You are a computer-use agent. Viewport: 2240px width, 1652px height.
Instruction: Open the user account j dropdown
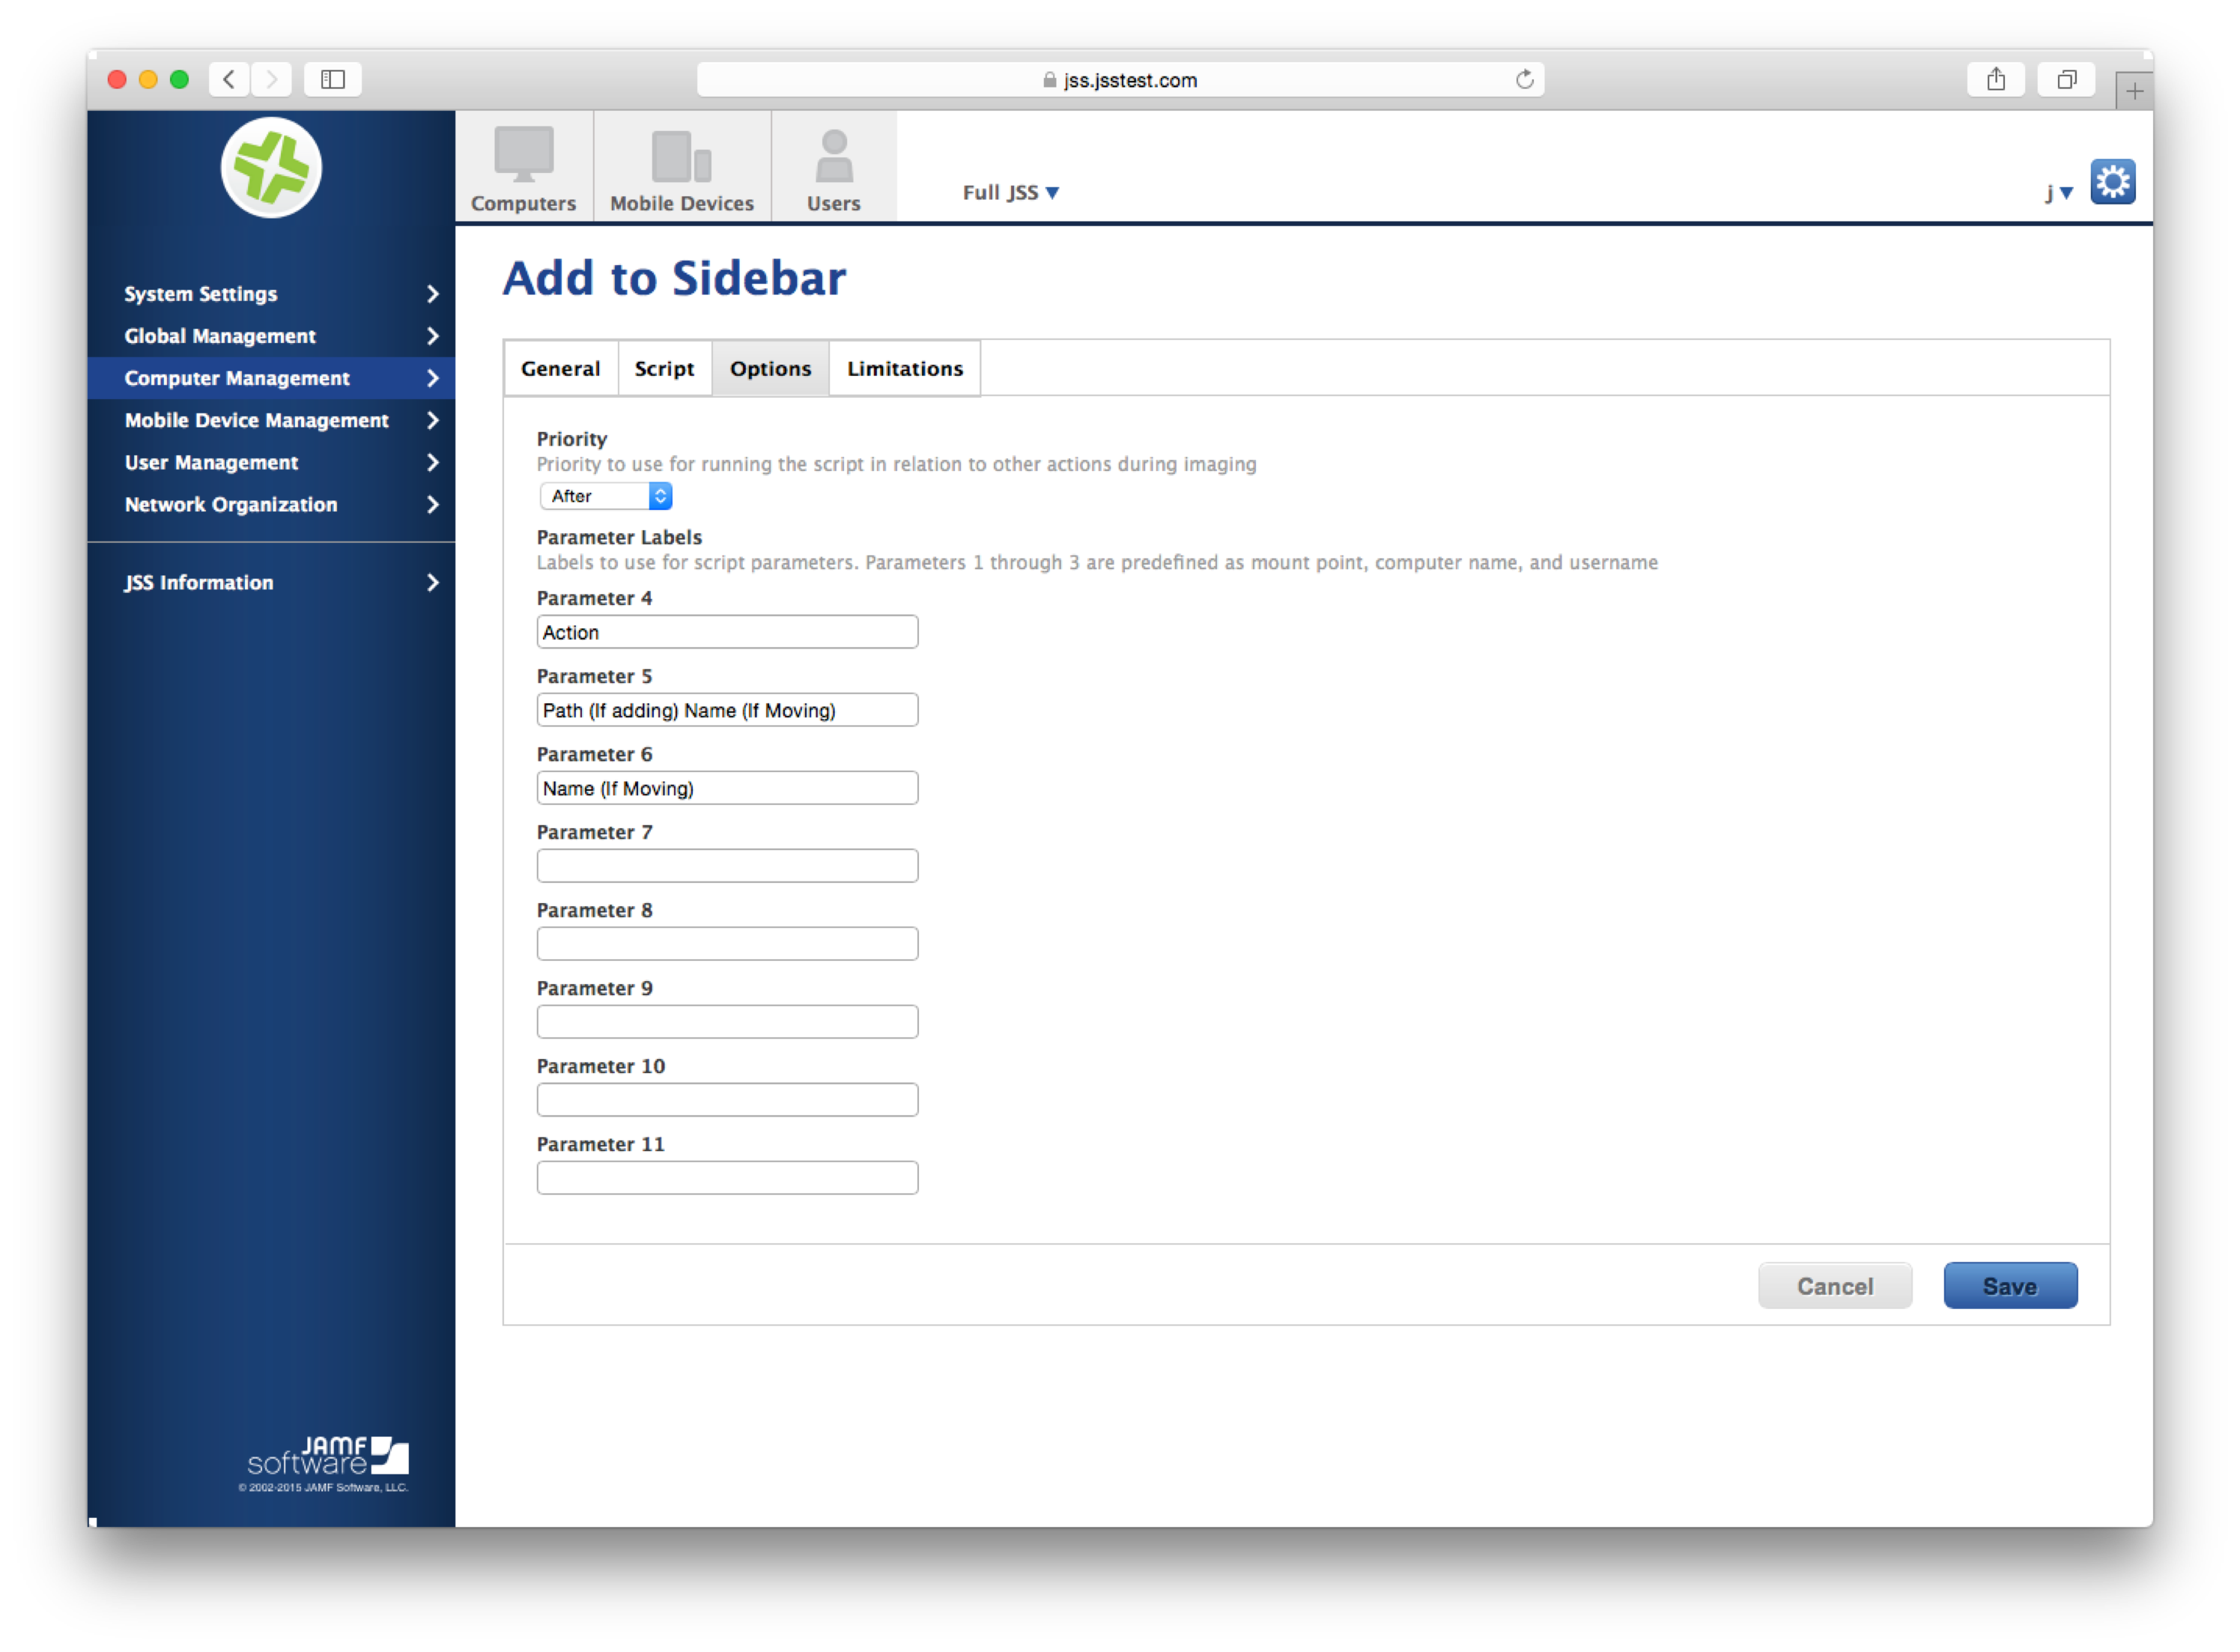[x=2059, y=192]
